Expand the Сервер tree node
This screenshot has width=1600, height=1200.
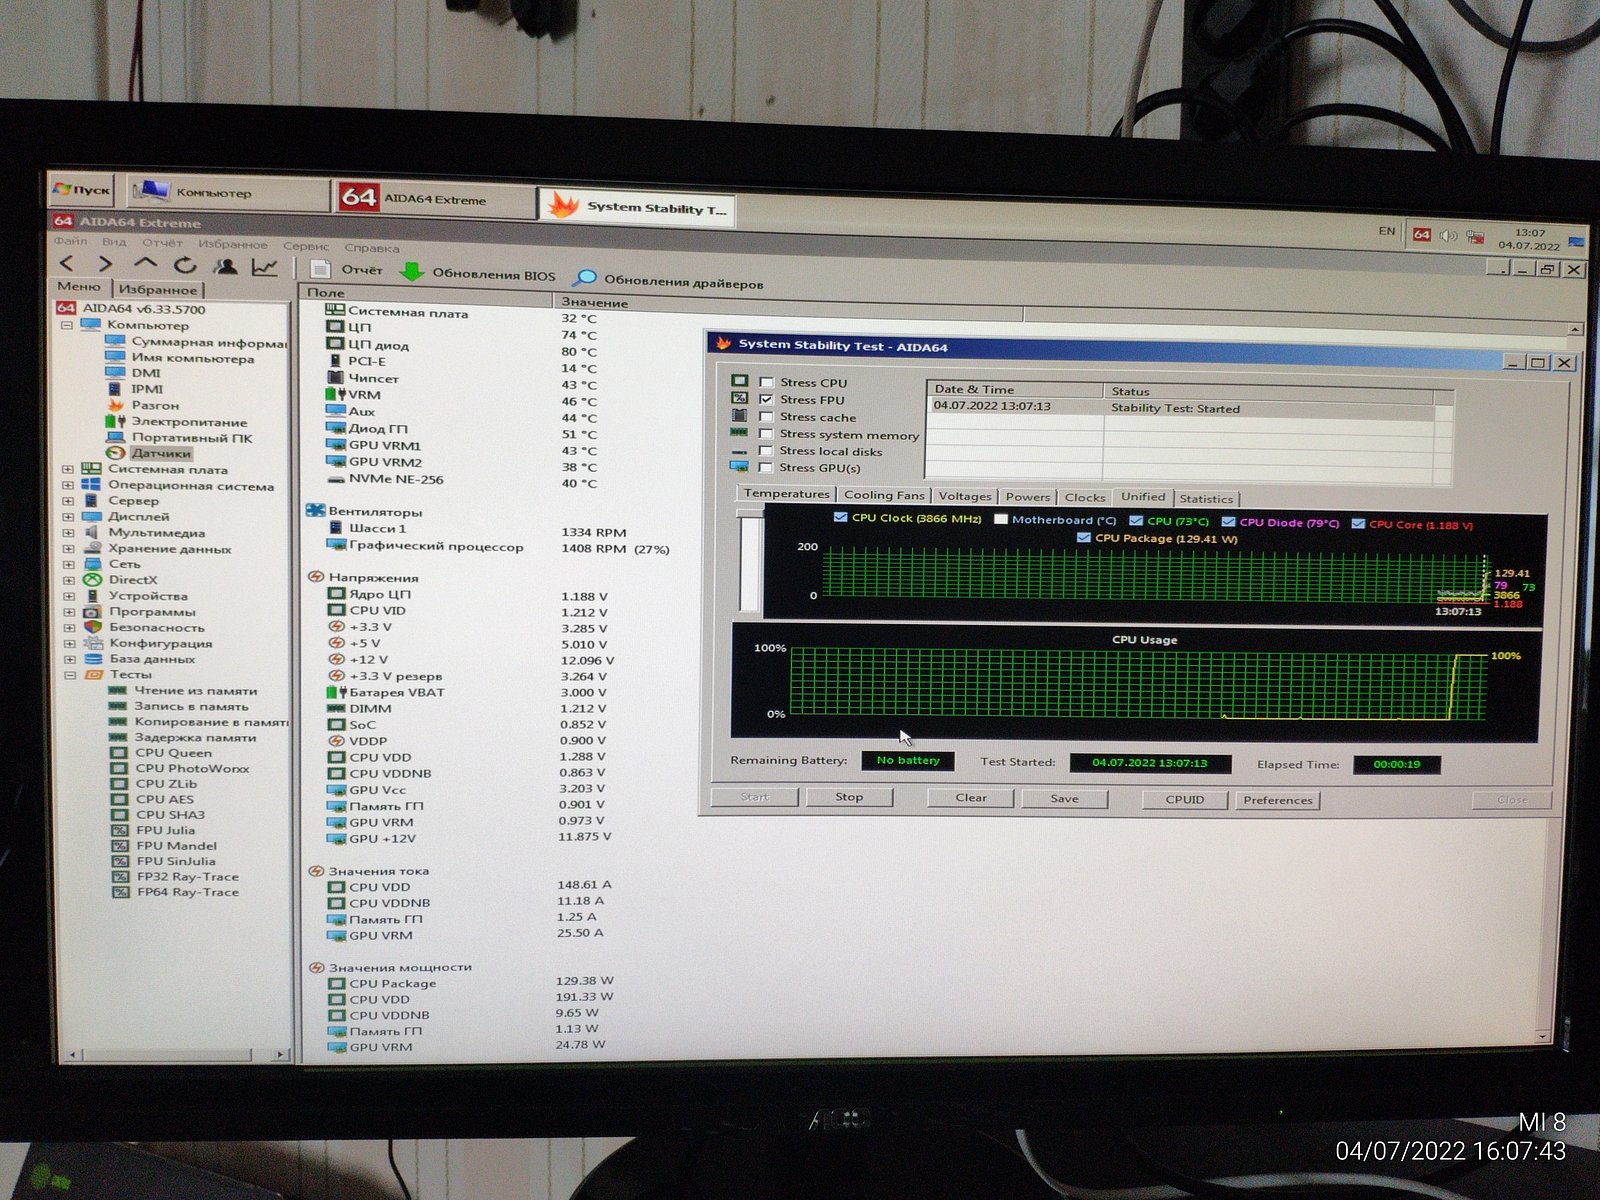tap(68, 501)
